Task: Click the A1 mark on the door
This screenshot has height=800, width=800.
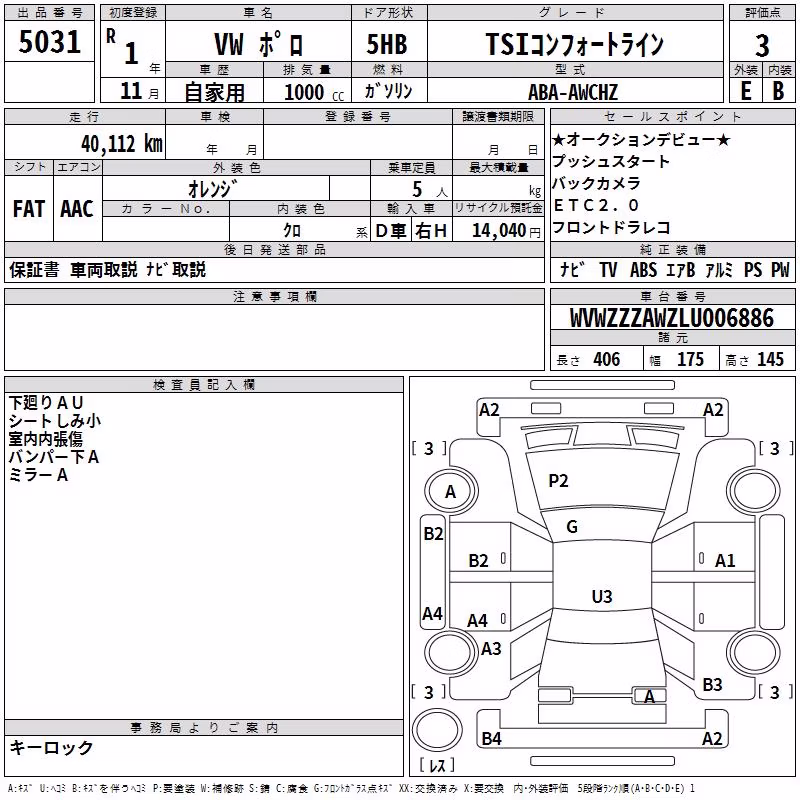Action: click(725, 561)
